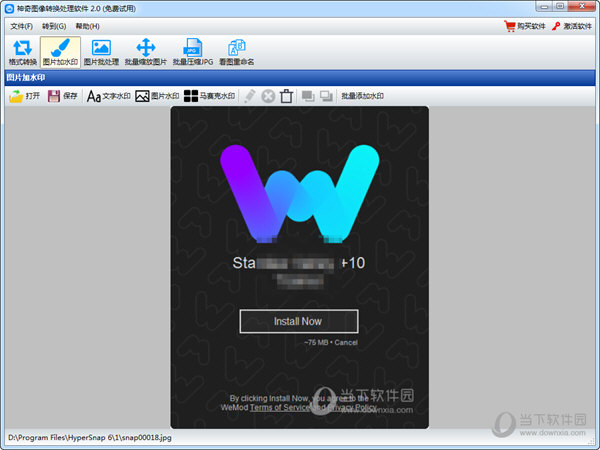The width and height of the screenshot is (600, 450).
Task: Click the application icon in title bar
Action: point(9,8)
